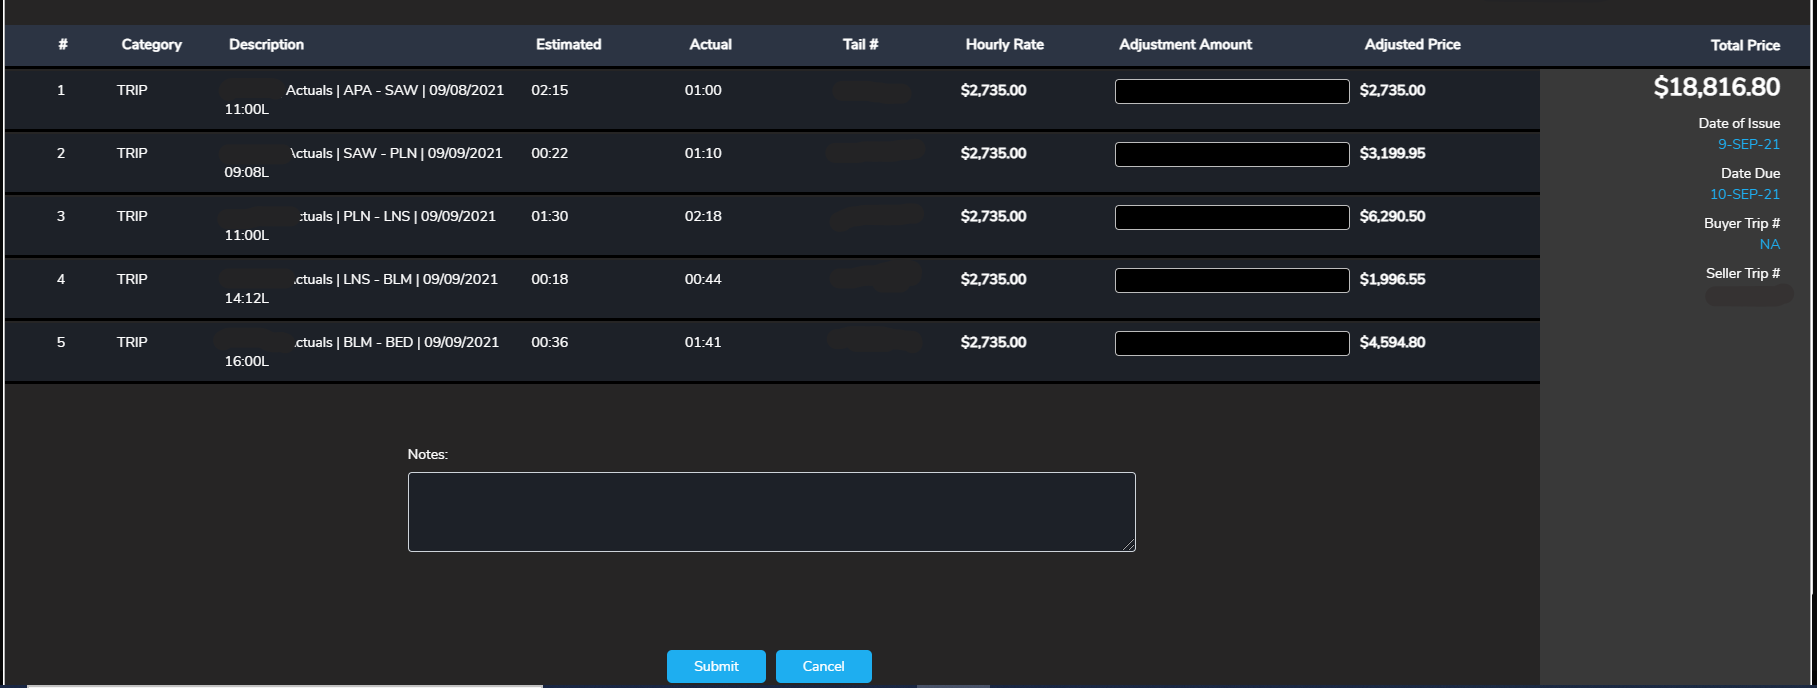The width and height of the screenshot is (1817, 688).
Task: Click the $18,816.80 total price amount
Action: pyautogui.click(x=1716, y=87)
